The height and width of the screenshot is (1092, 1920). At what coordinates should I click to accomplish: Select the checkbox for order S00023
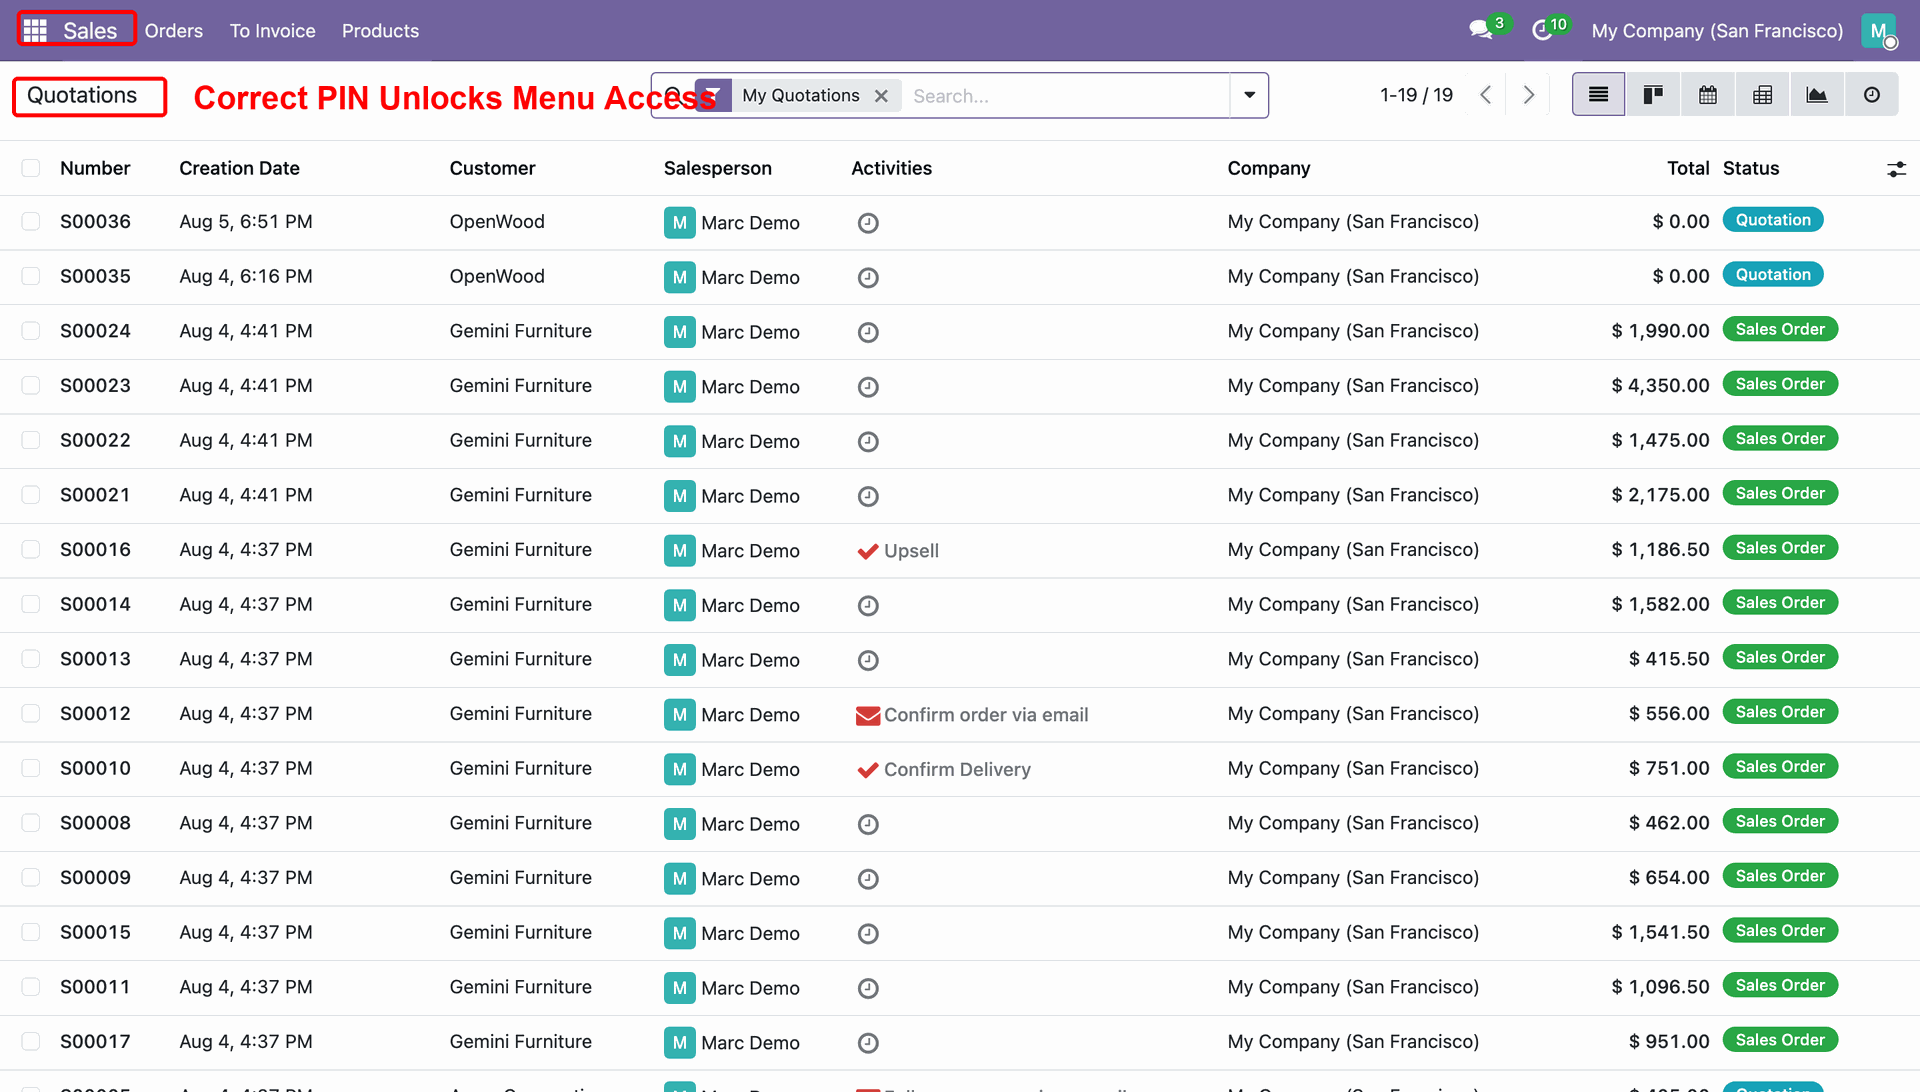31,386
